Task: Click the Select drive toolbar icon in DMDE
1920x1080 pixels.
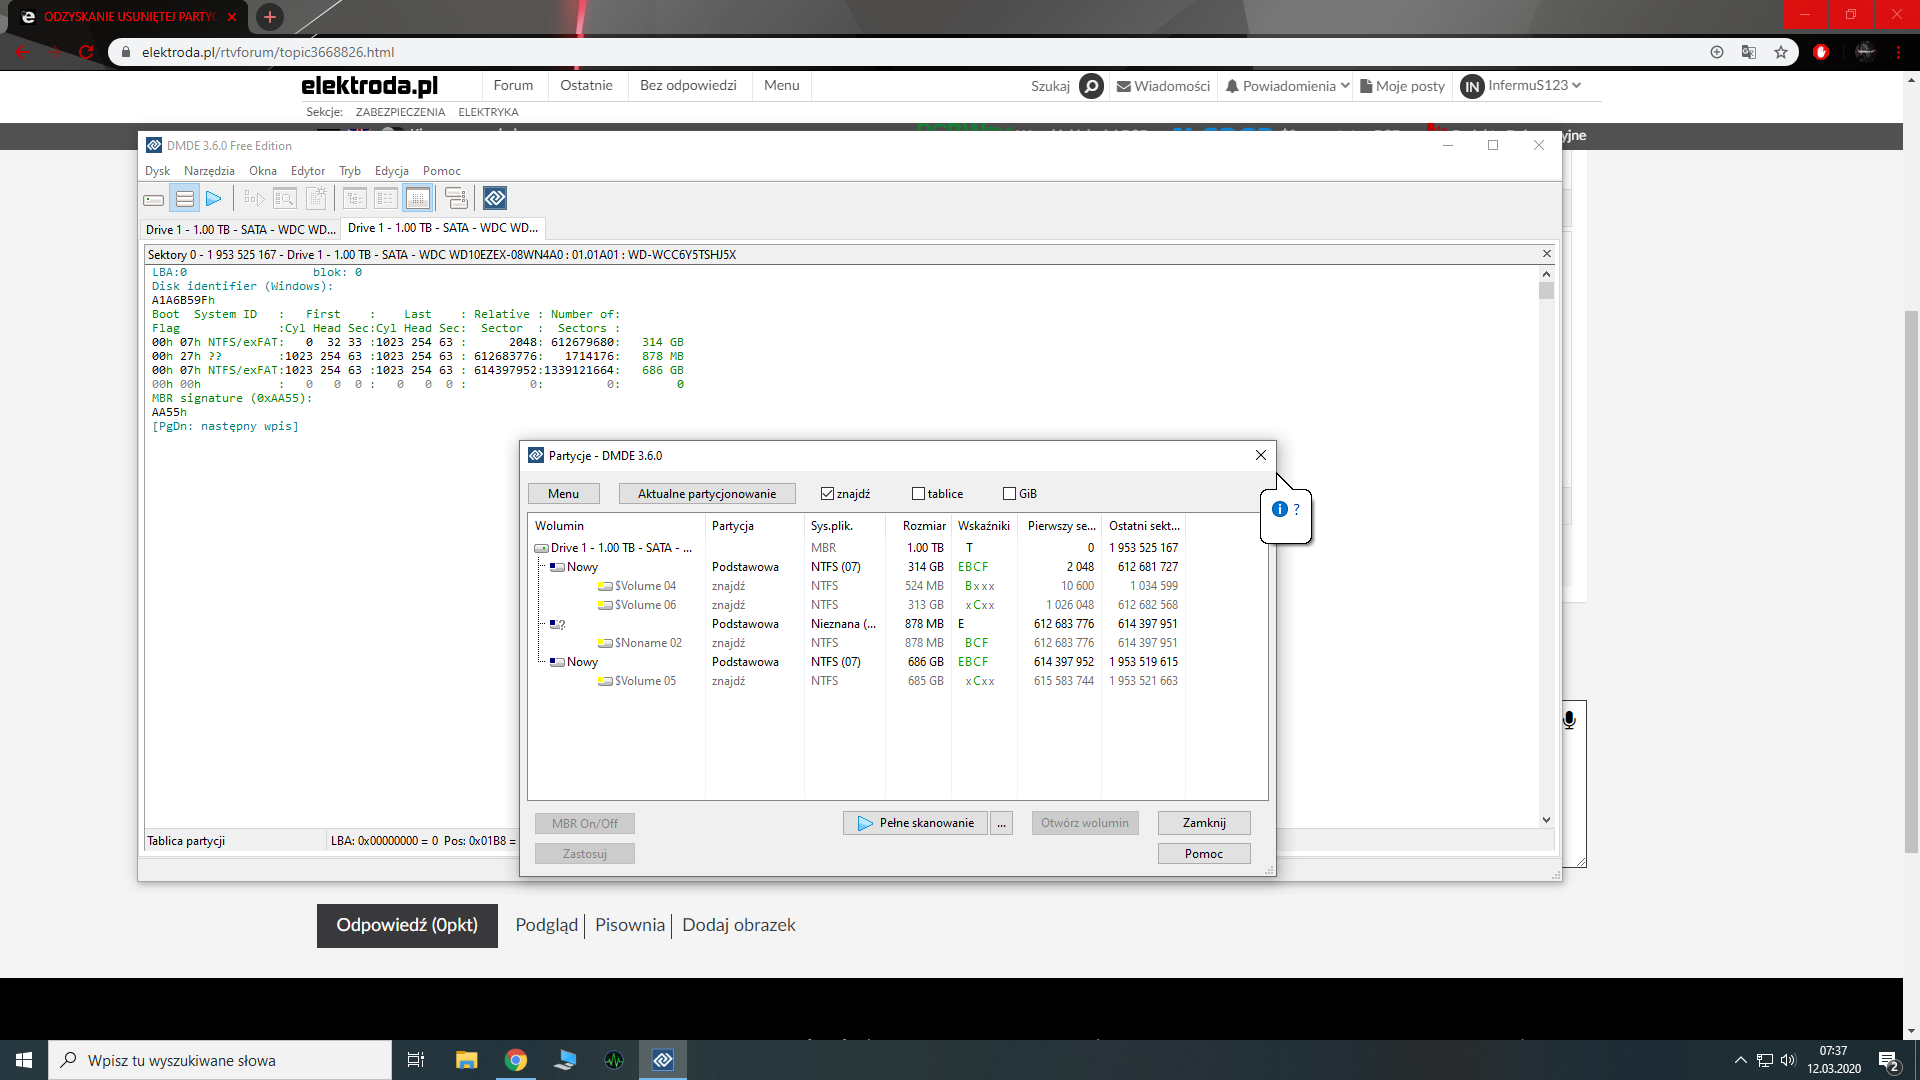Action: pos(153,199)
